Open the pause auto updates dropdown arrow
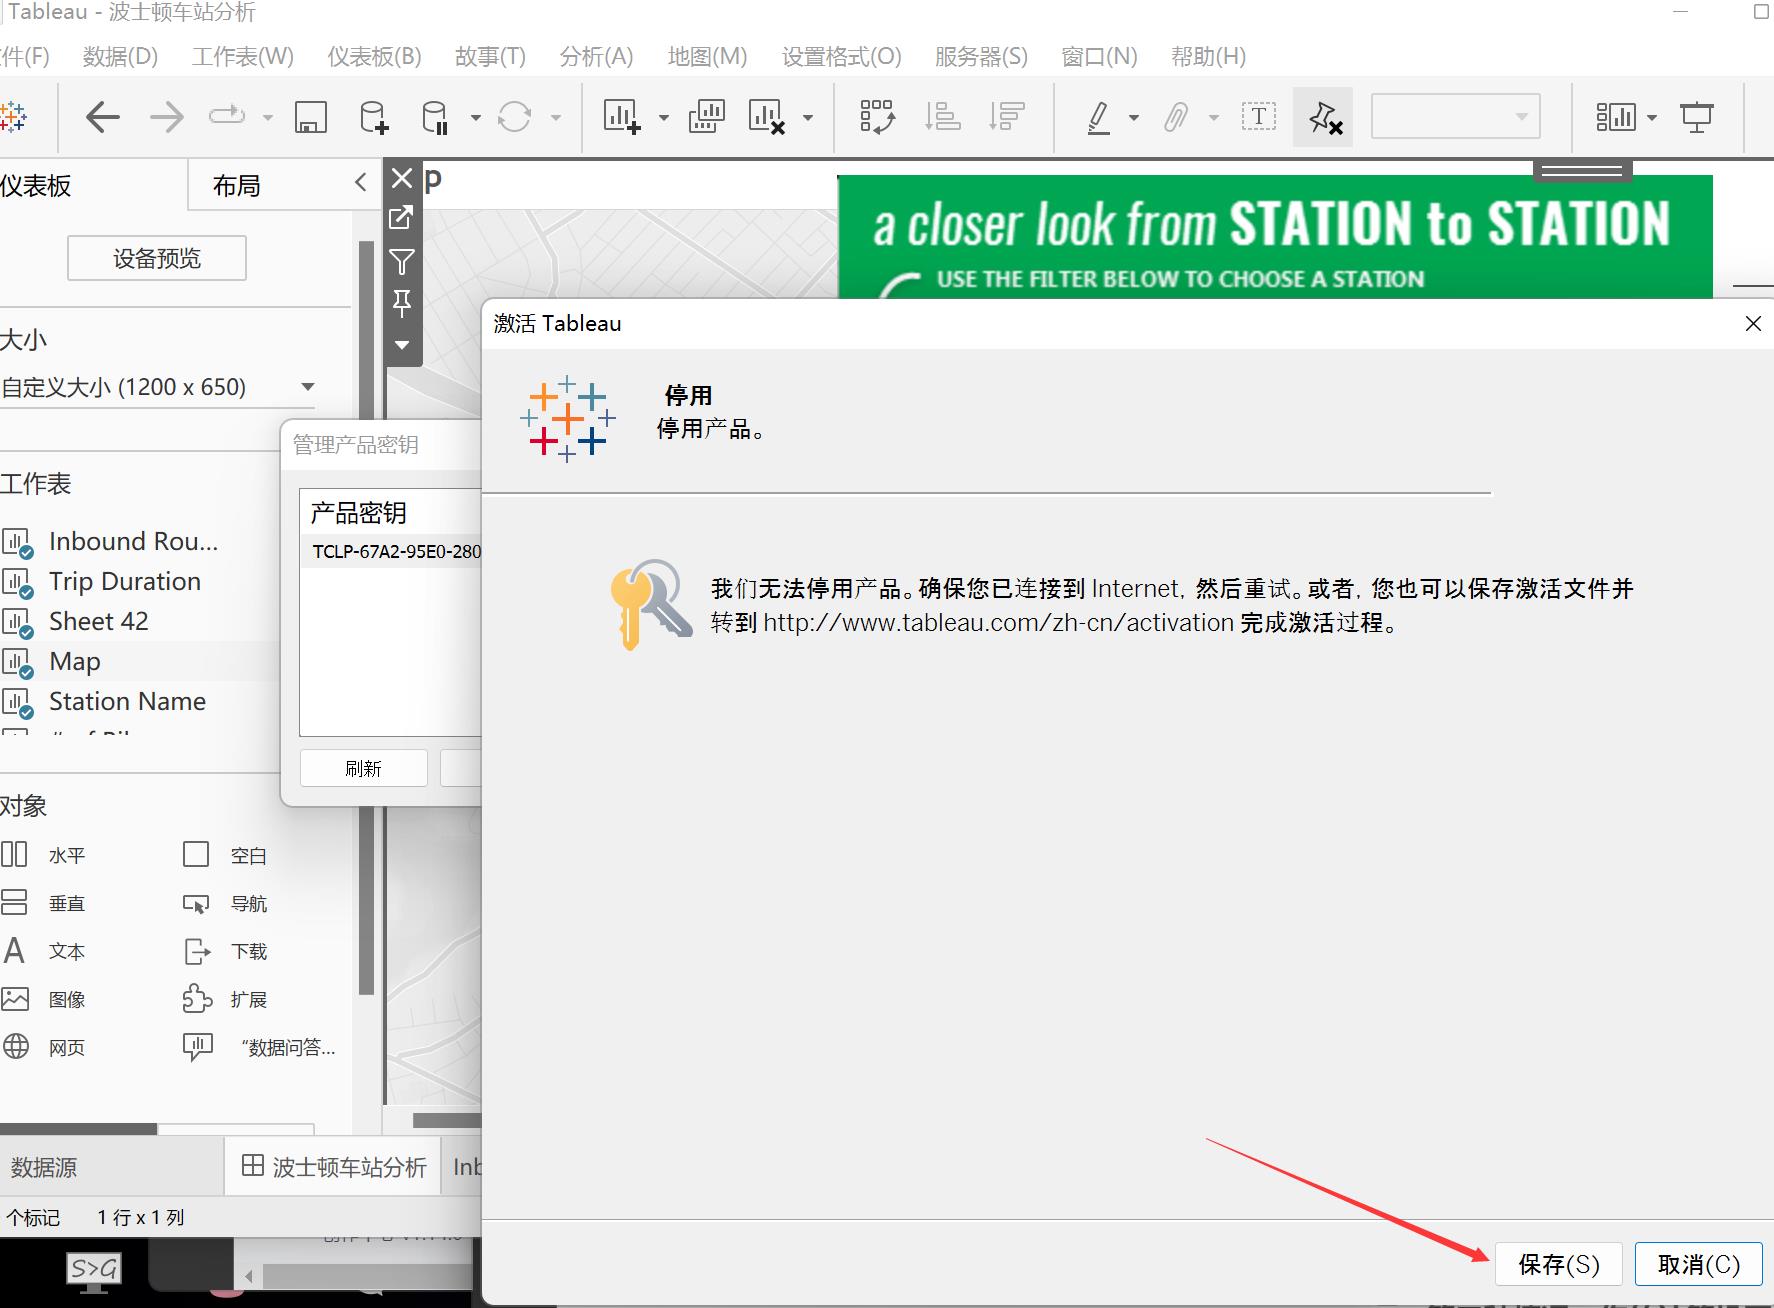Viewport: 1774px width, 1308px height. [x=476, y=118]
